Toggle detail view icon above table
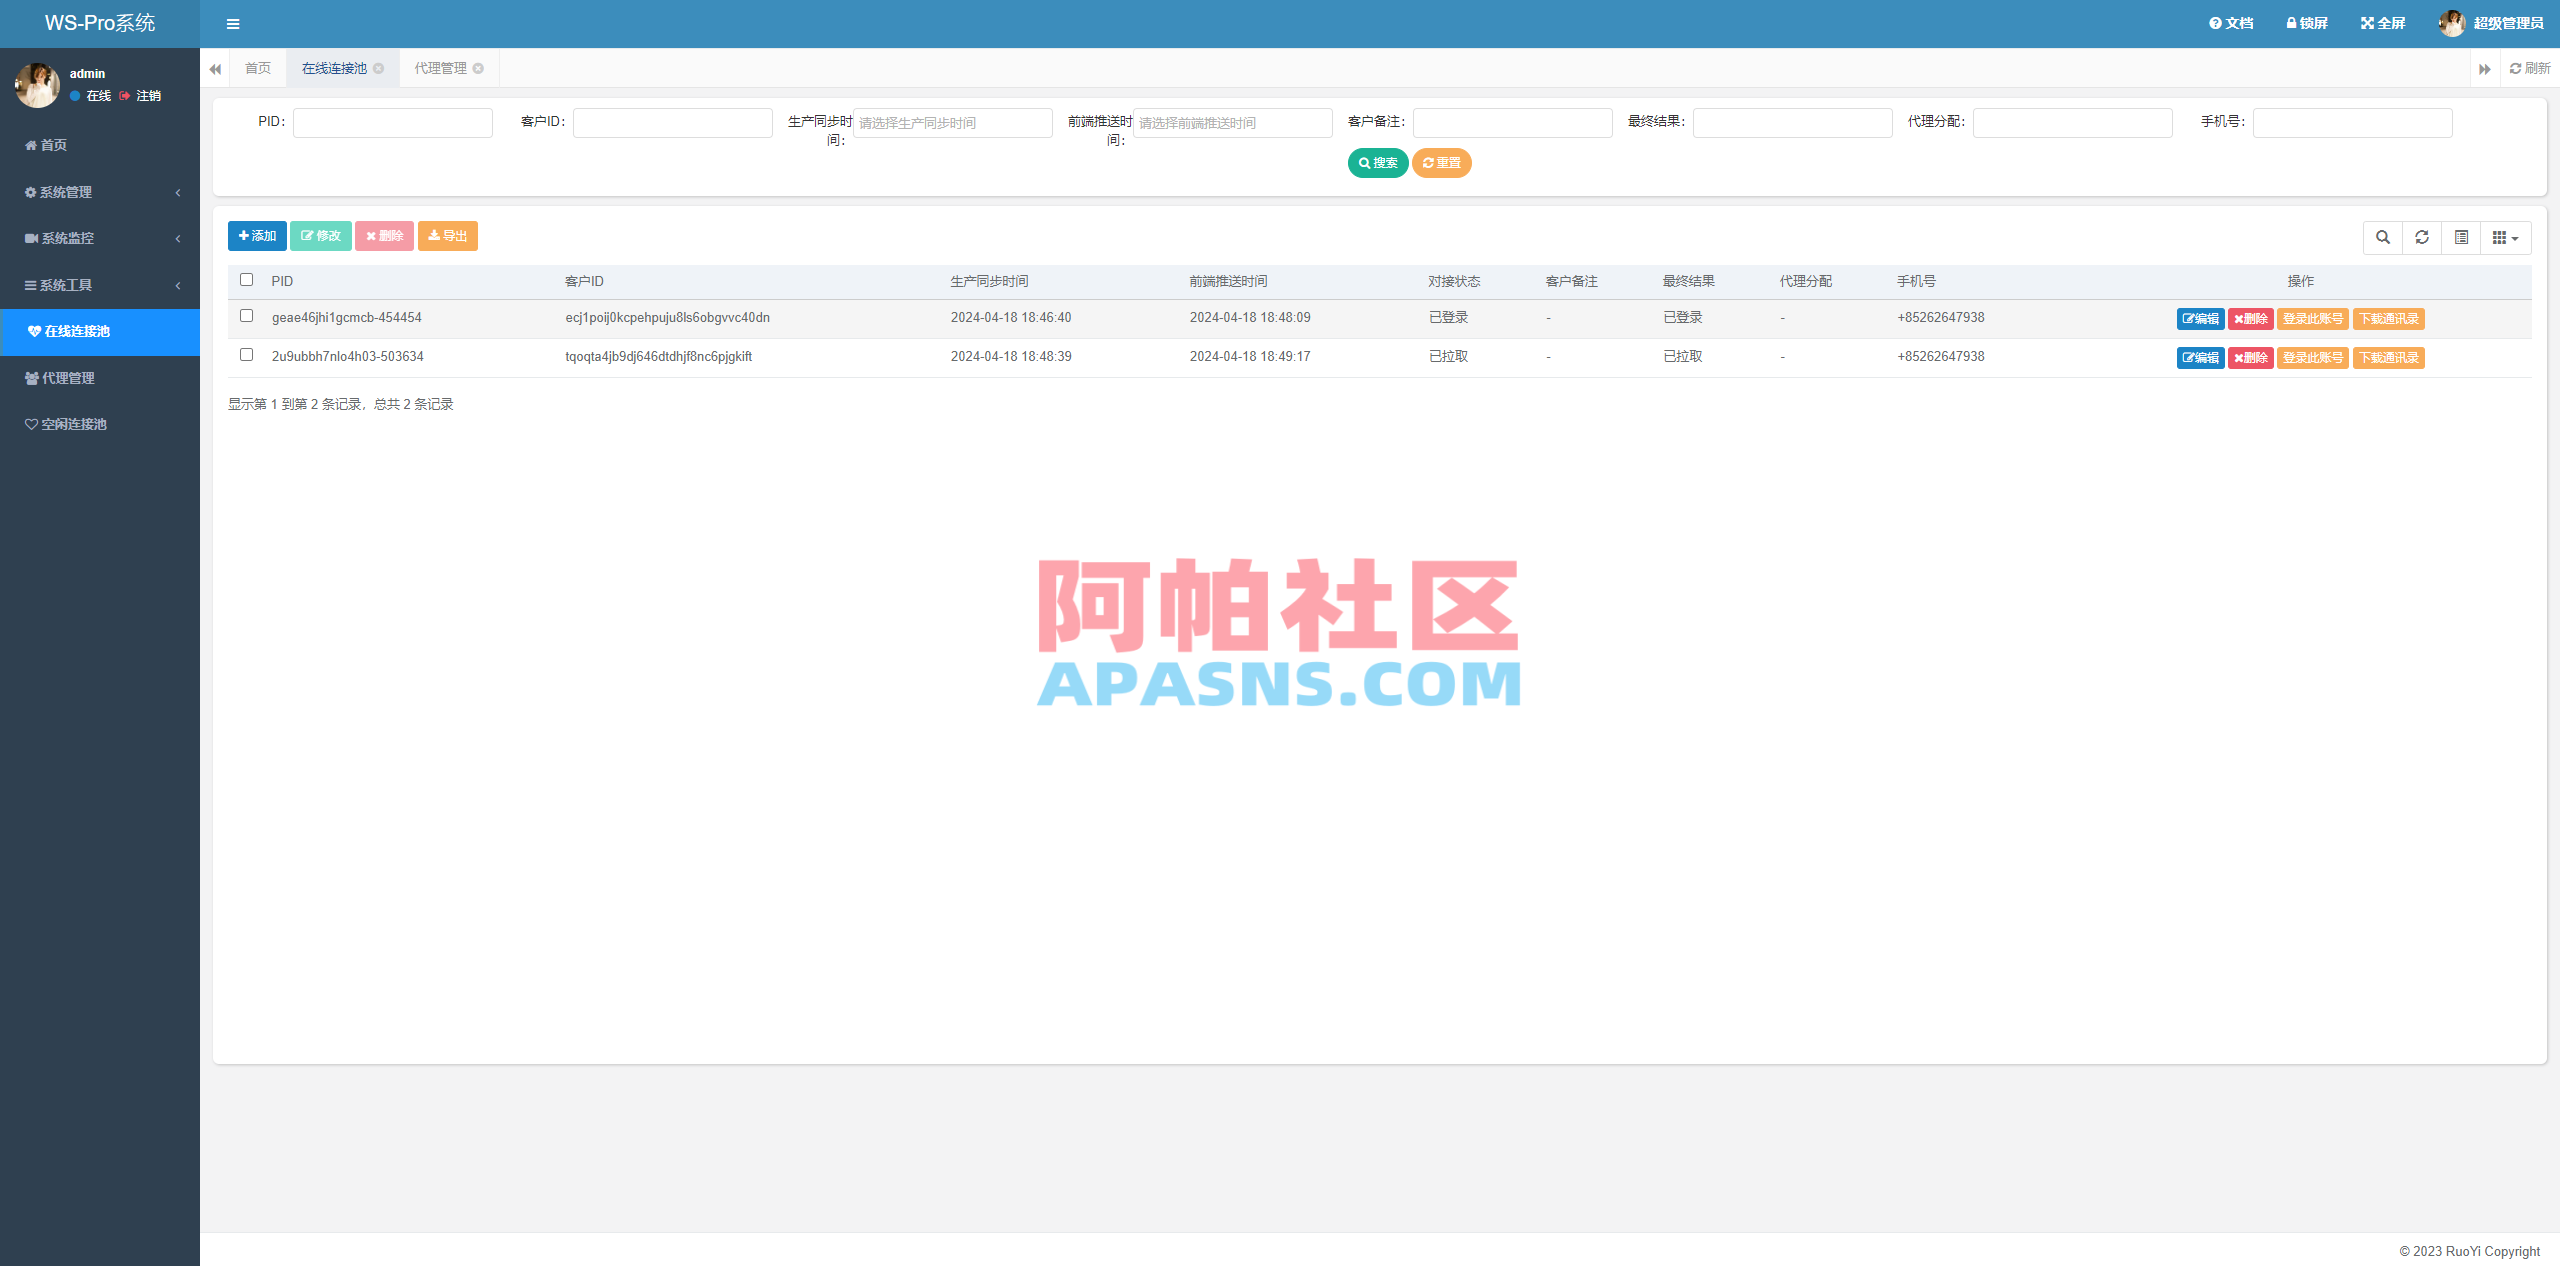2560x1266 pixels. 2462,238
